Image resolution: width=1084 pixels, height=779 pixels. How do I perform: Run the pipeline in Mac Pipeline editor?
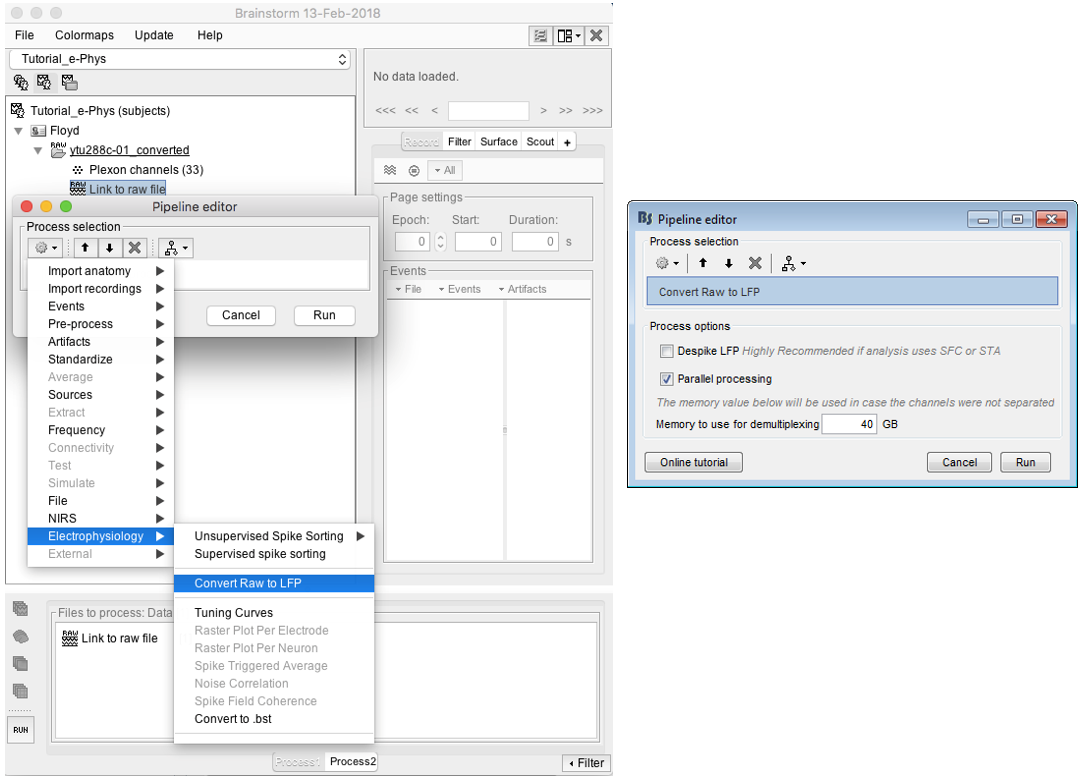pyautogui.click(x=324, y=315)
